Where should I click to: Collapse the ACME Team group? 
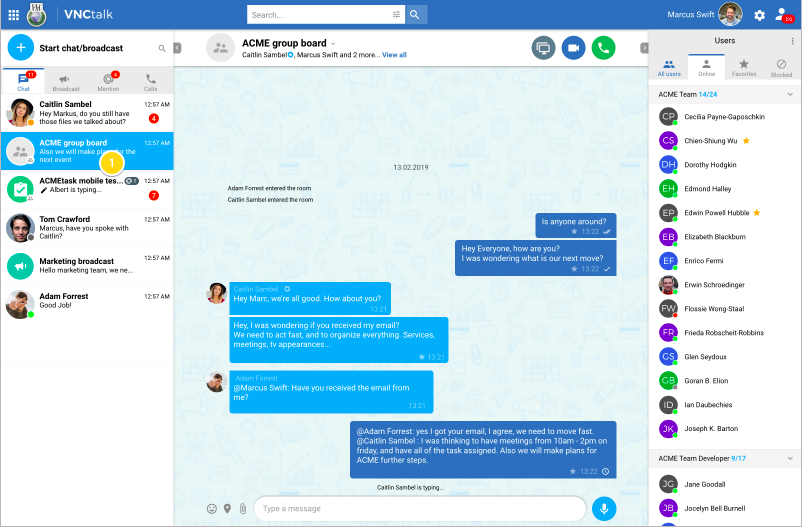tap(790, 94)
